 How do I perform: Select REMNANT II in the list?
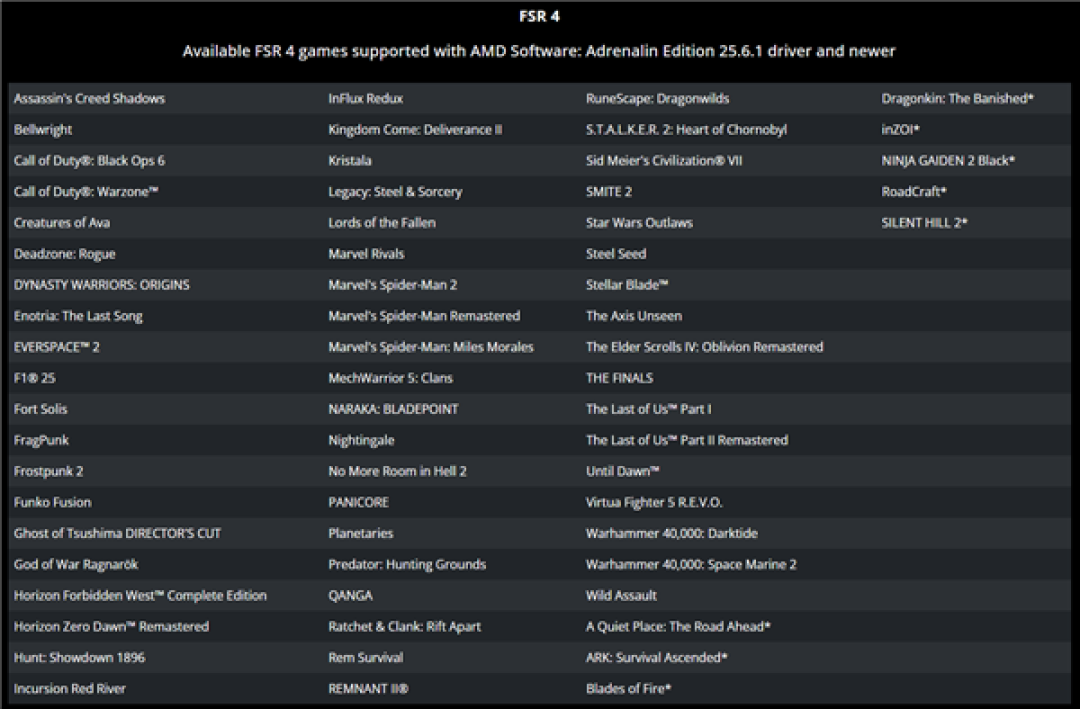[x=368, y=688]
